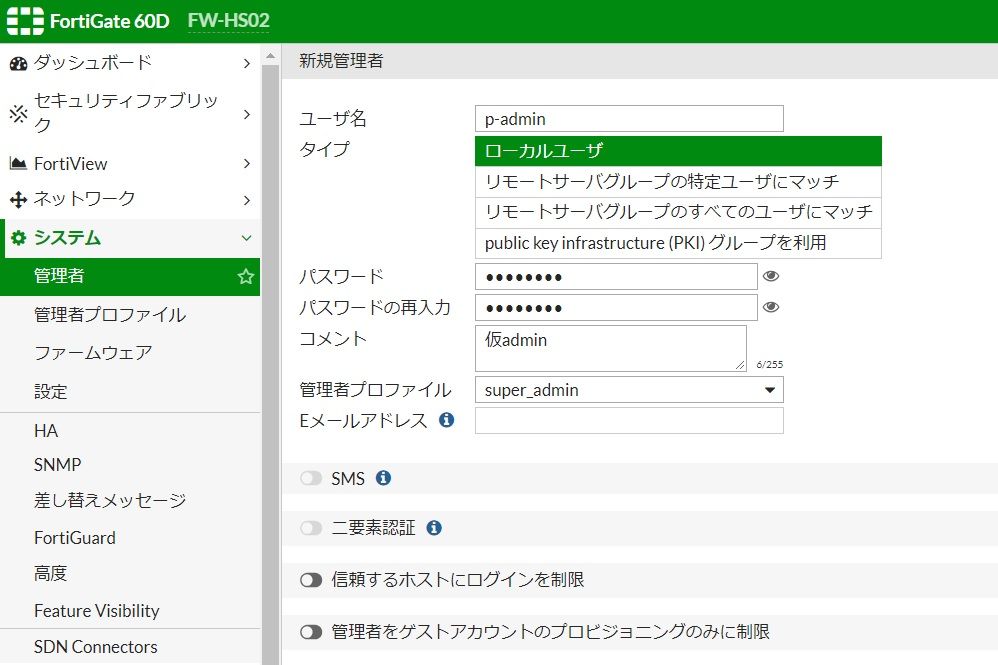Click the Security Fabric icon
Image resolution: width=998 pixels, height=665 pixels.
[18, 113]
